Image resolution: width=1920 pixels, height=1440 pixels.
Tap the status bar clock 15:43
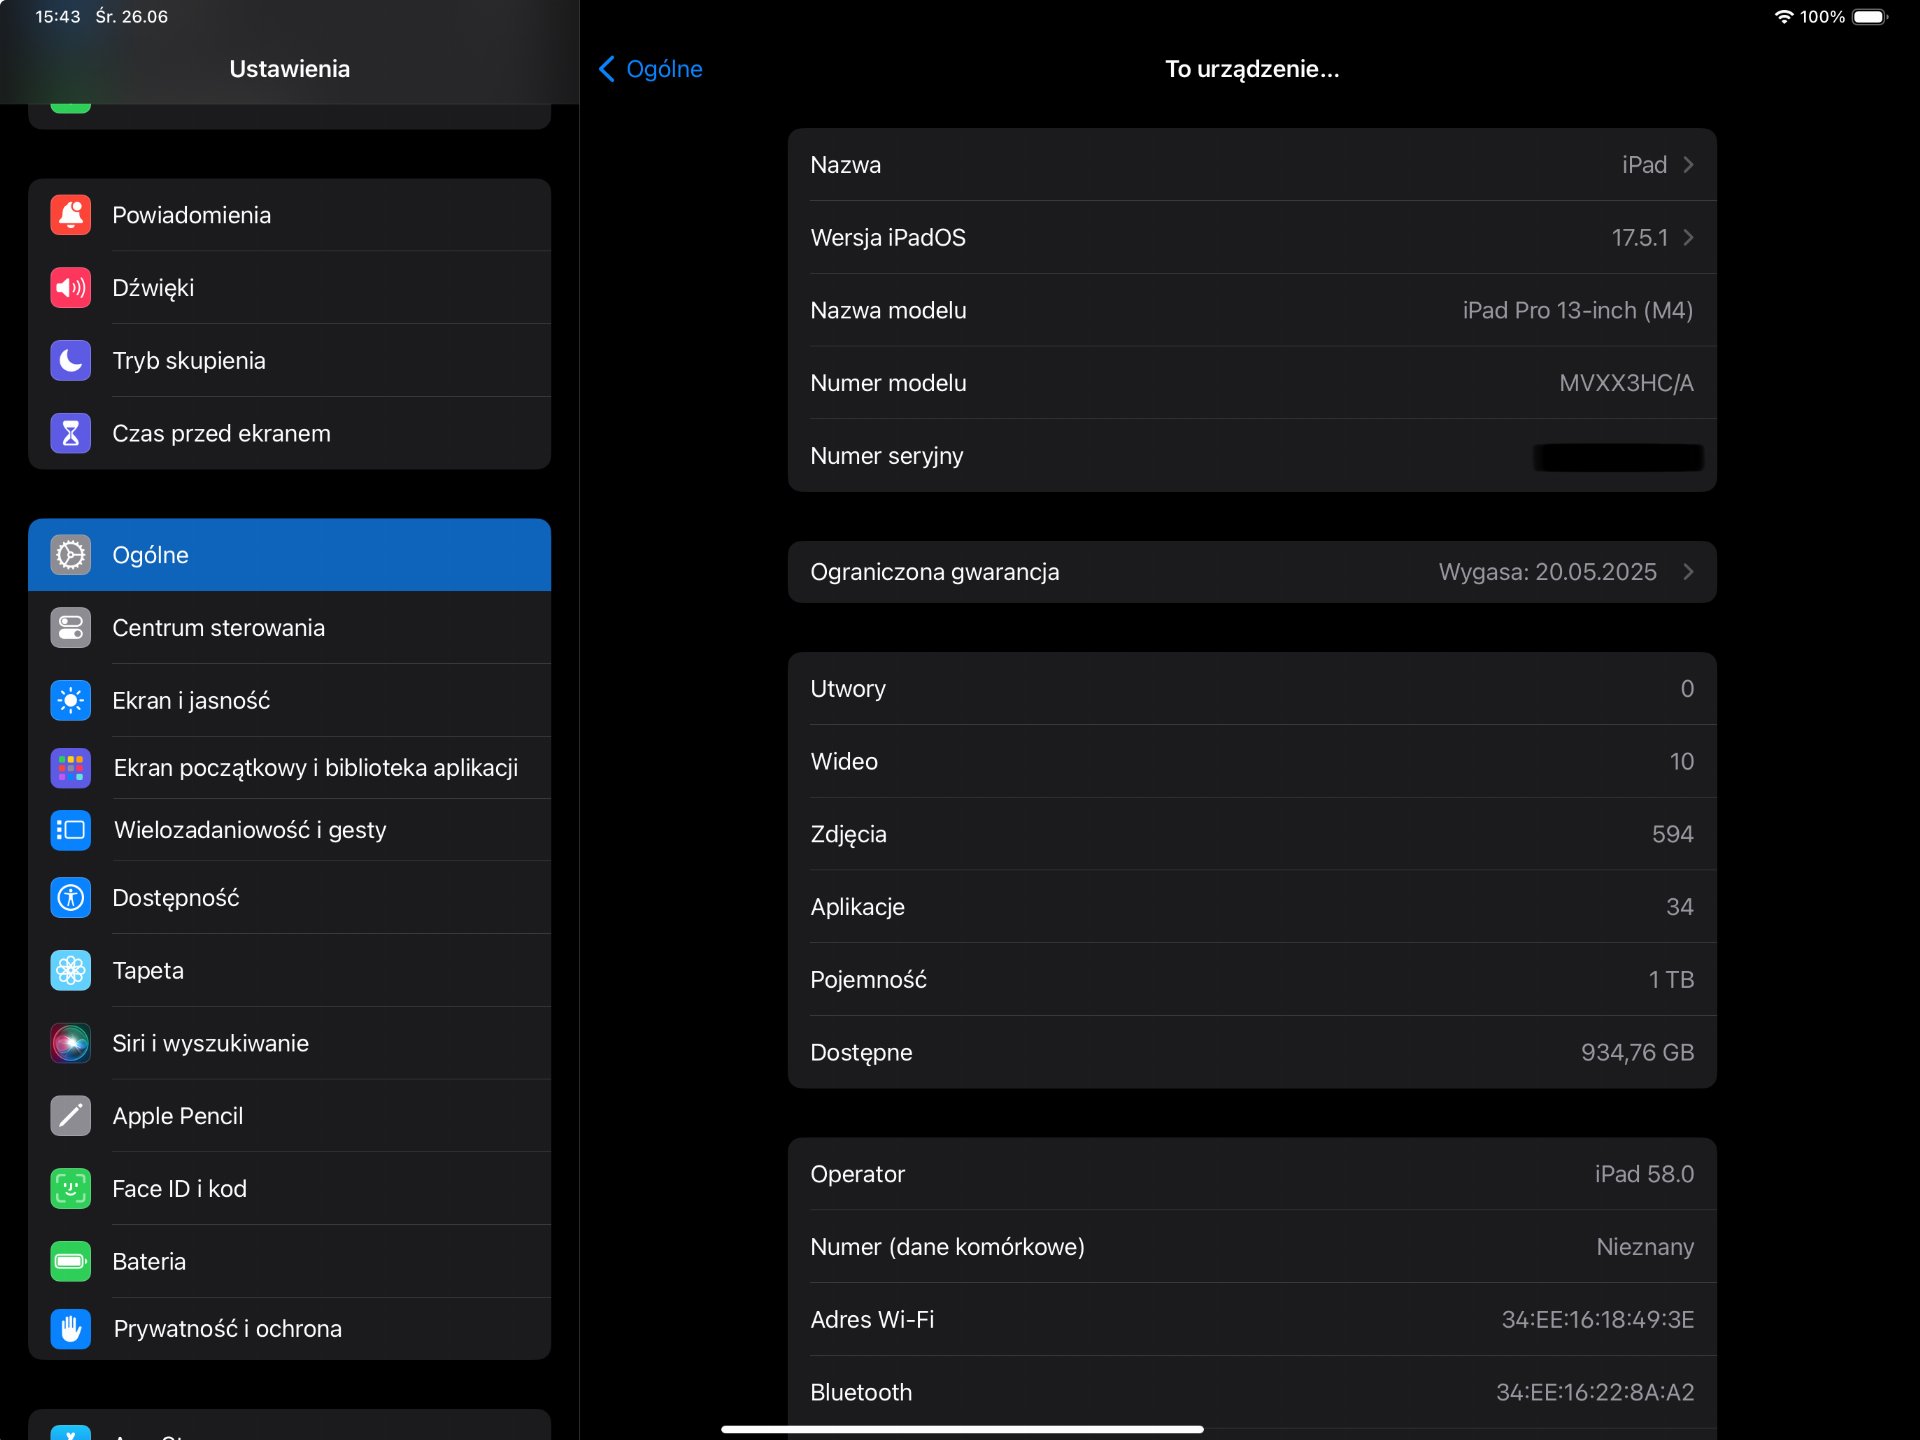(x=58, y=17)
